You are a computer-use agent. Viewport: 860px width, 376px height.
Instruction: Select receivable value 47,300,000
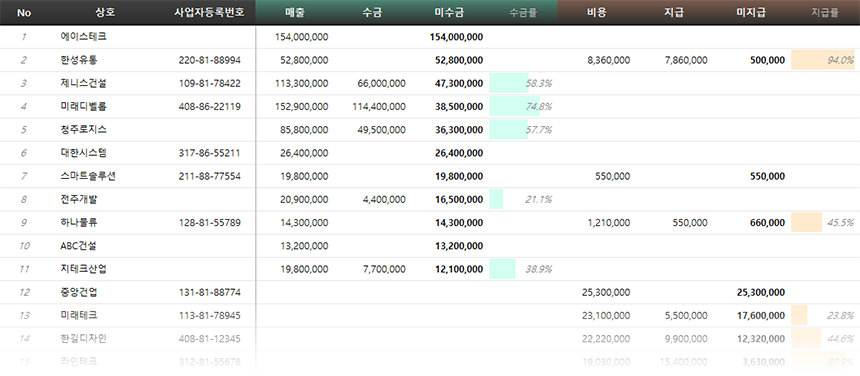pos(460,83)
